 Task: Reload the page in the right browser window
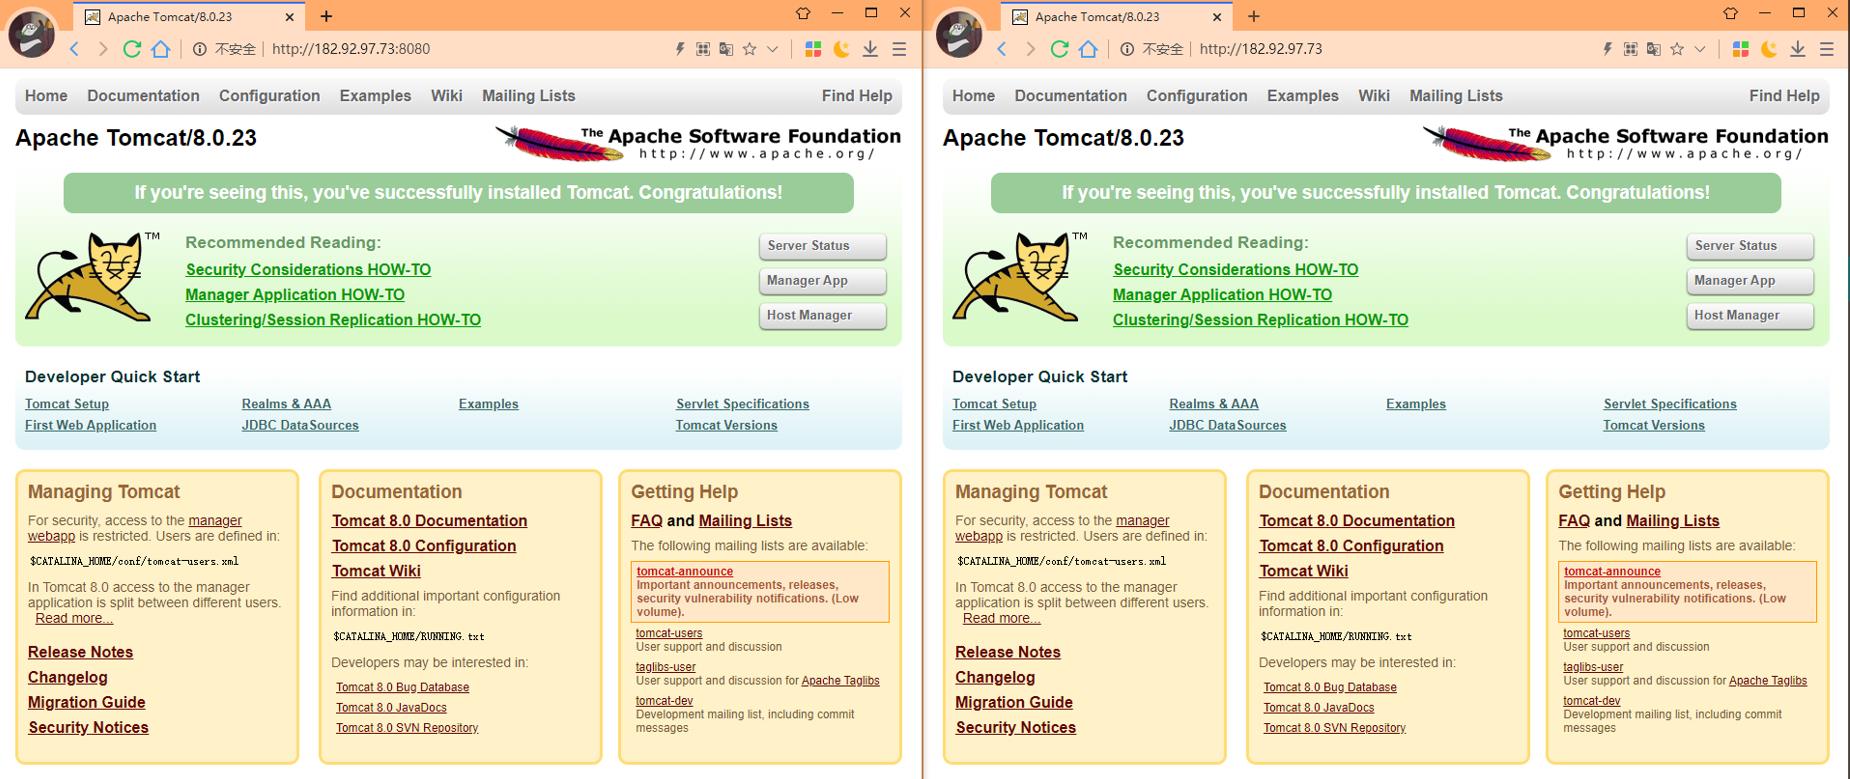point(1059,49)
